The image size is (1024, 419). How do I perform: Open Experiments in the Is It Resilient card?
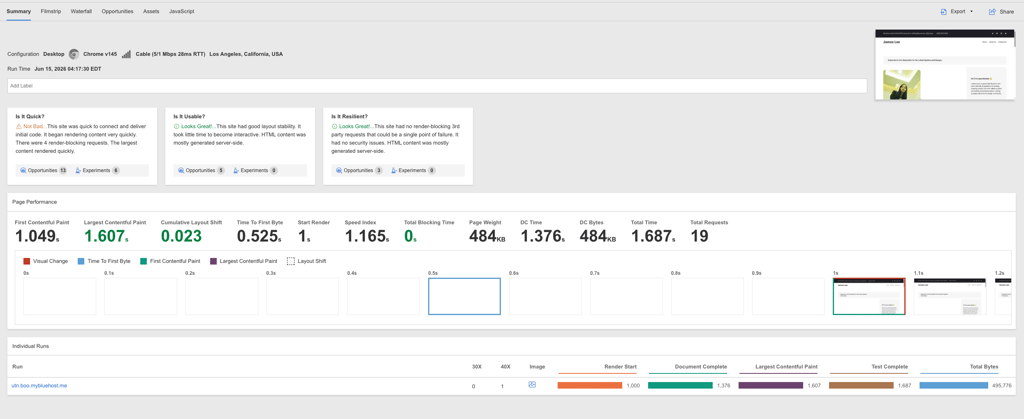tap(413, 170)
